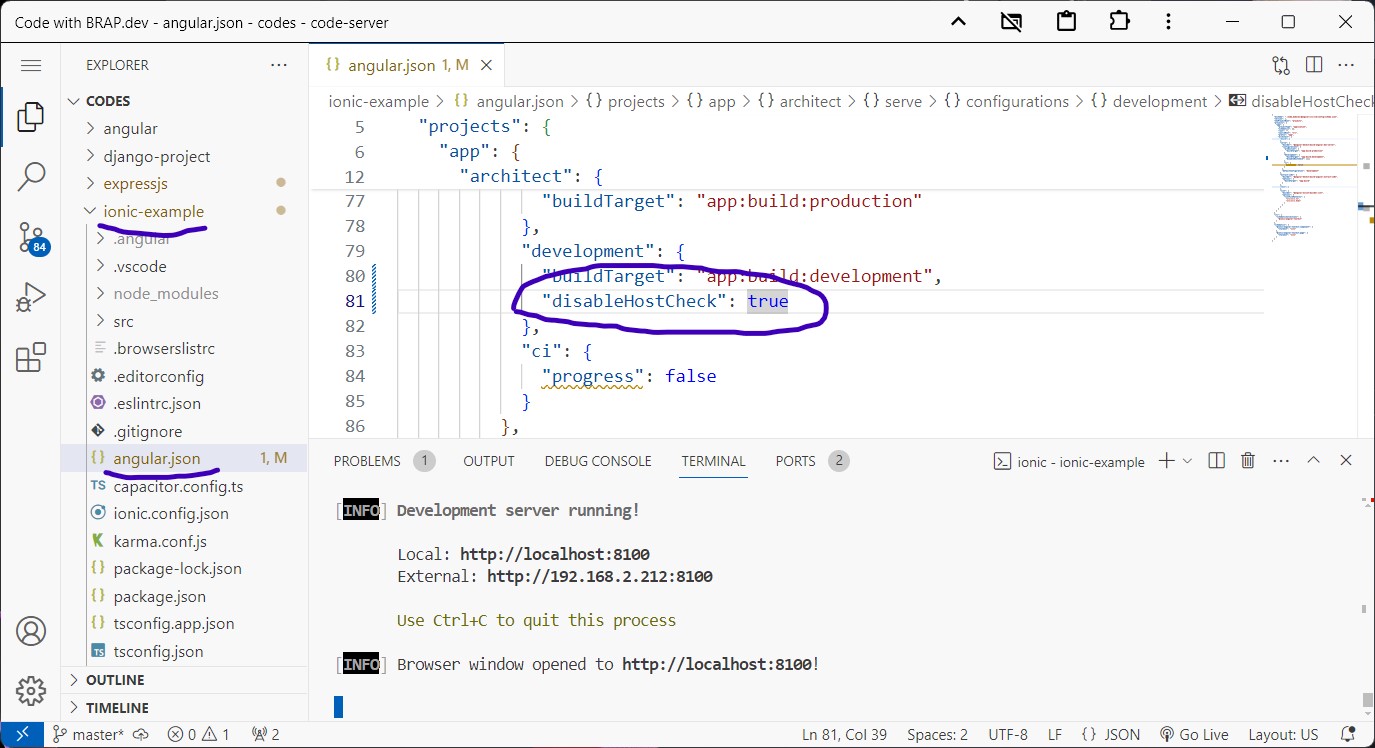Open the Run and Debug view
Viewport: 1375px width, 748px height.
point(31,296)
